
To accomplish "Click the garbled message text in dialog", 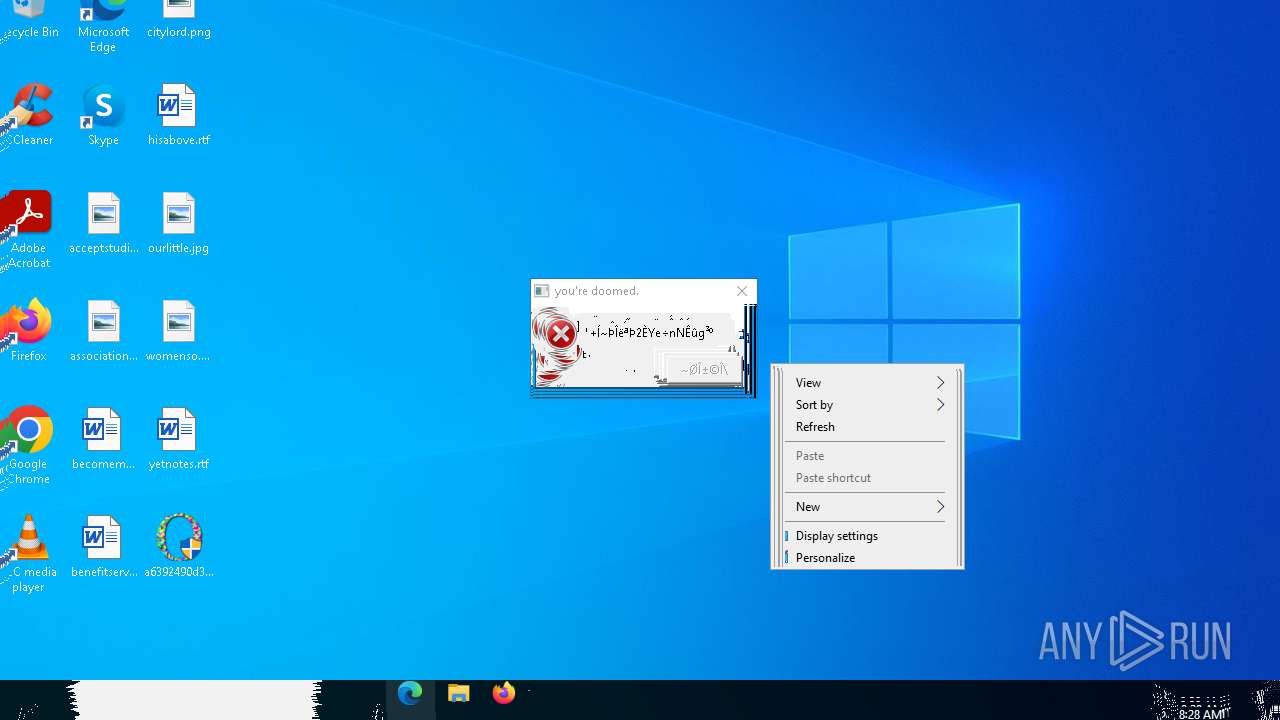I will (650, 331).
